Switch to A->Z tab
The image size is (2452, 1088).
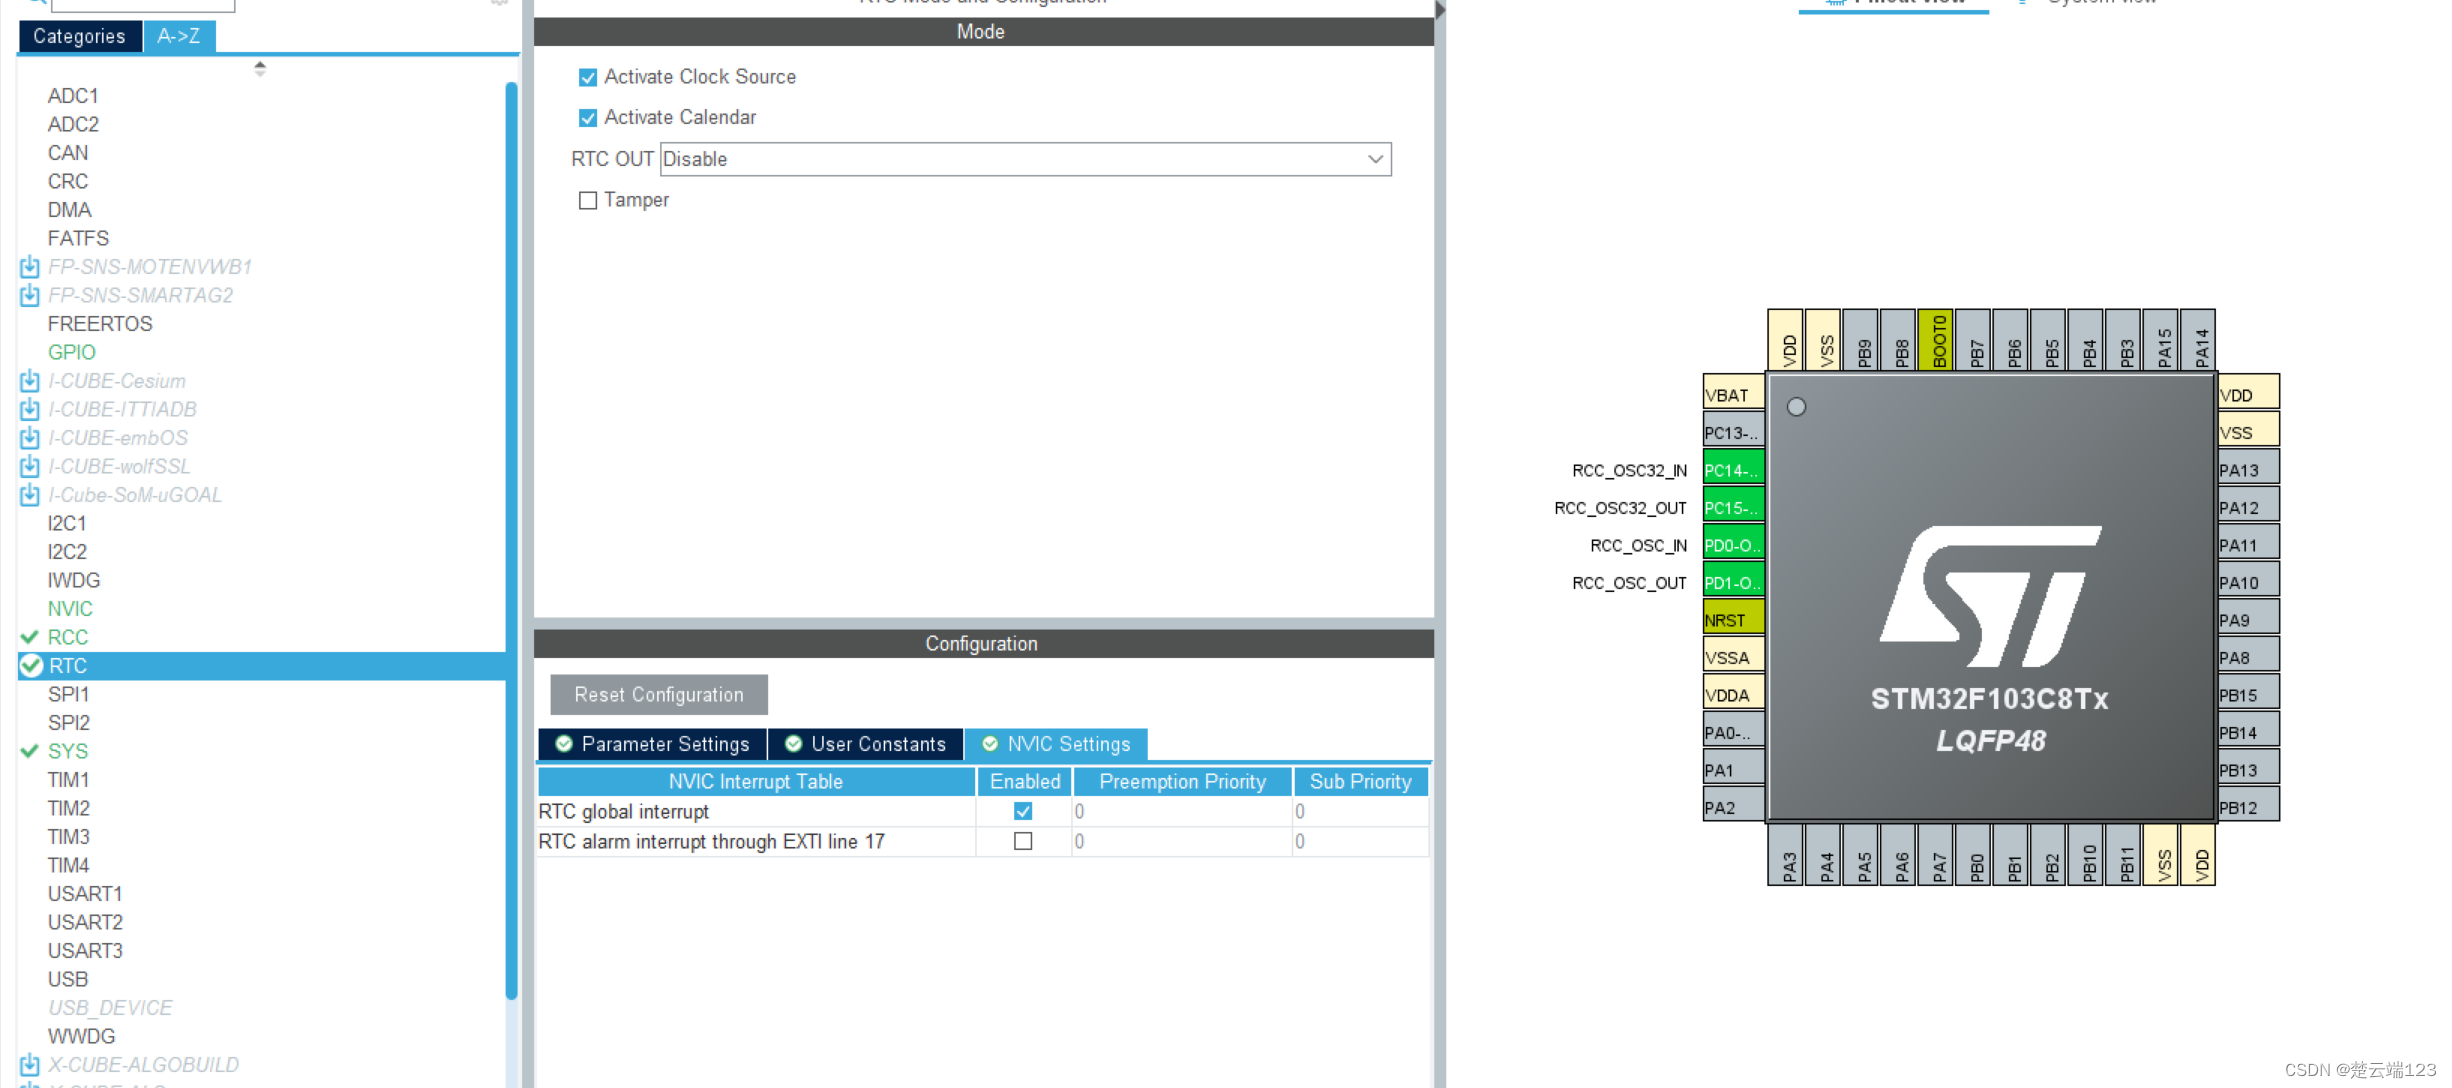point(179,36)
